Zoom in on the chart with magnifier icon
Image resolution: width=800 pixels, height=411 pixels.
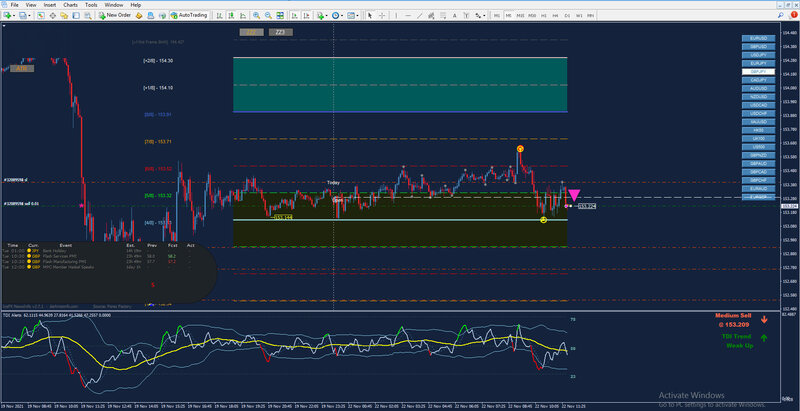pos(256,15)
